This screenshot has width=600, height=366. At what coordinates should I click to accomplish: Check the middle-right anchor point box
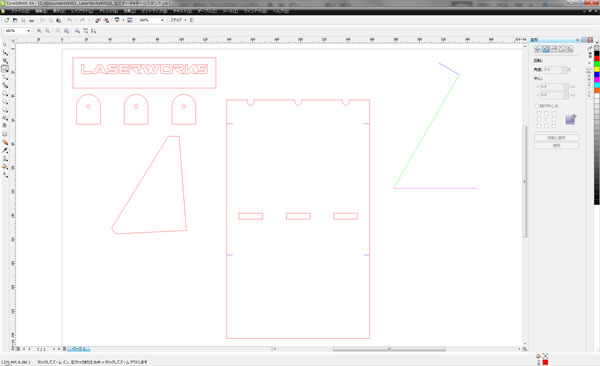(x=554, y=120)
